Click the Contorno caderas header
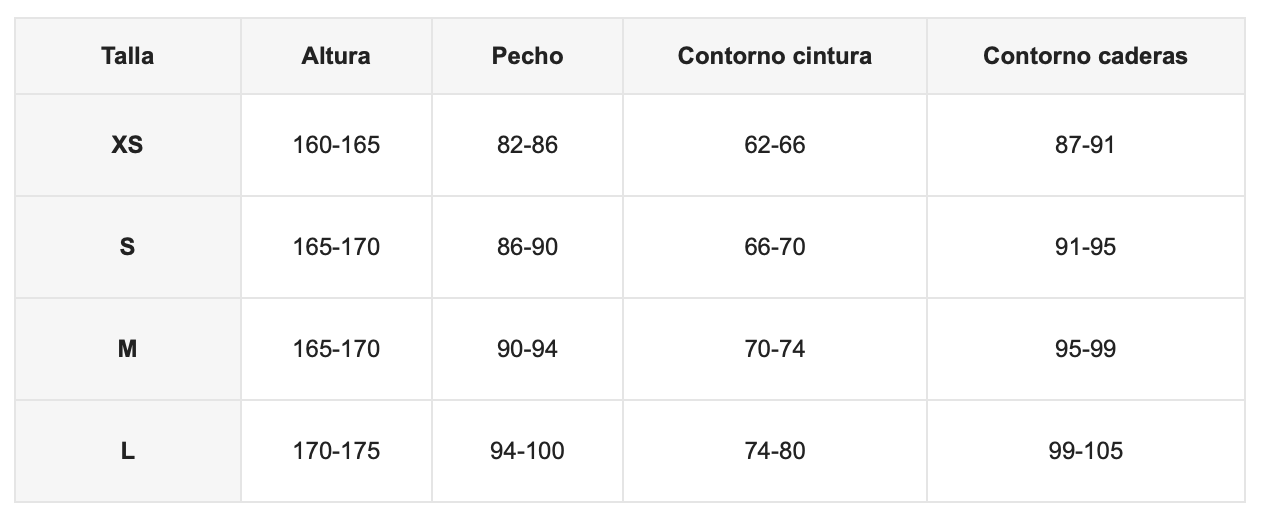 coord(1085,56)
